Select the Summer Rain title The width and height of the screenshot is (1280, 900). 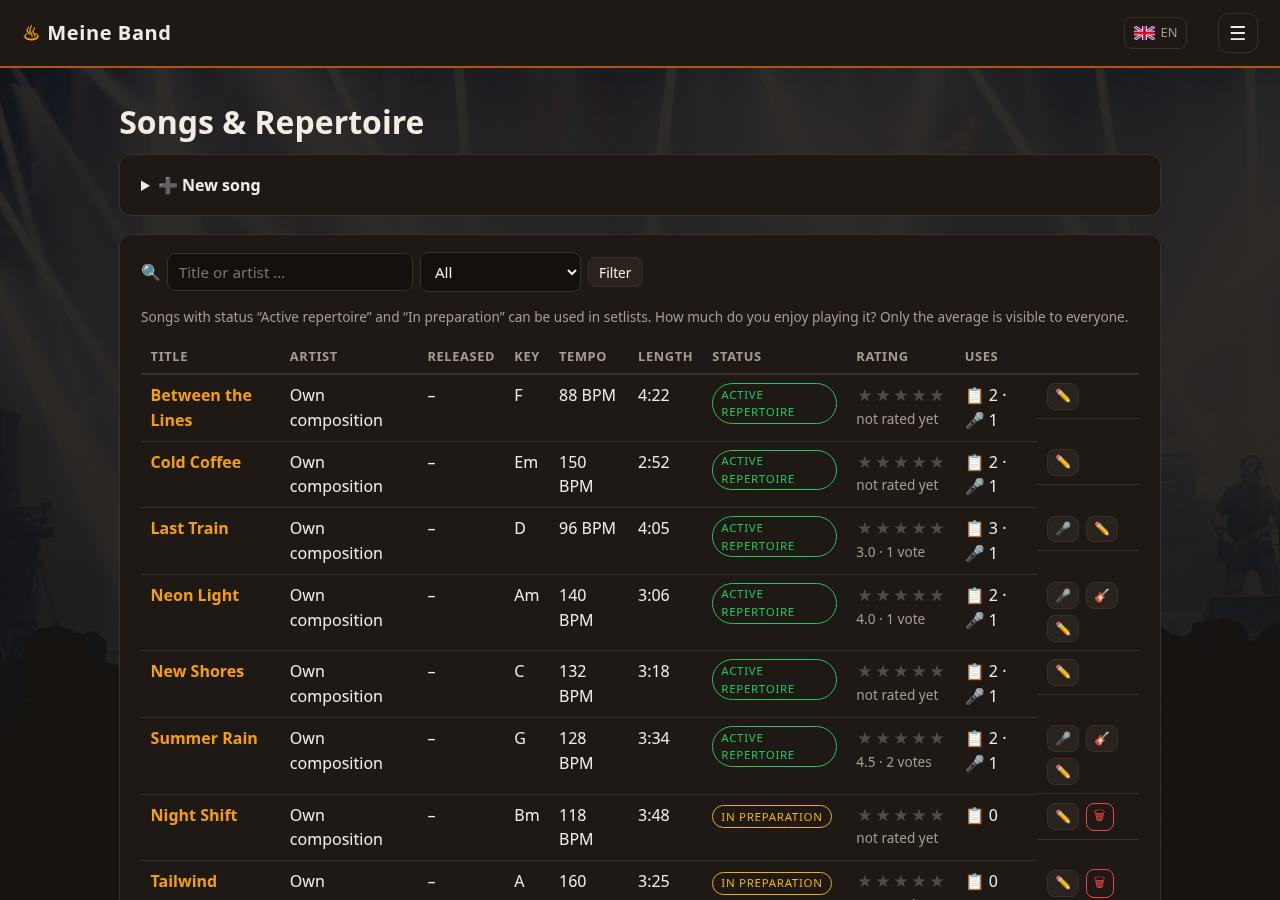point(204,738)
